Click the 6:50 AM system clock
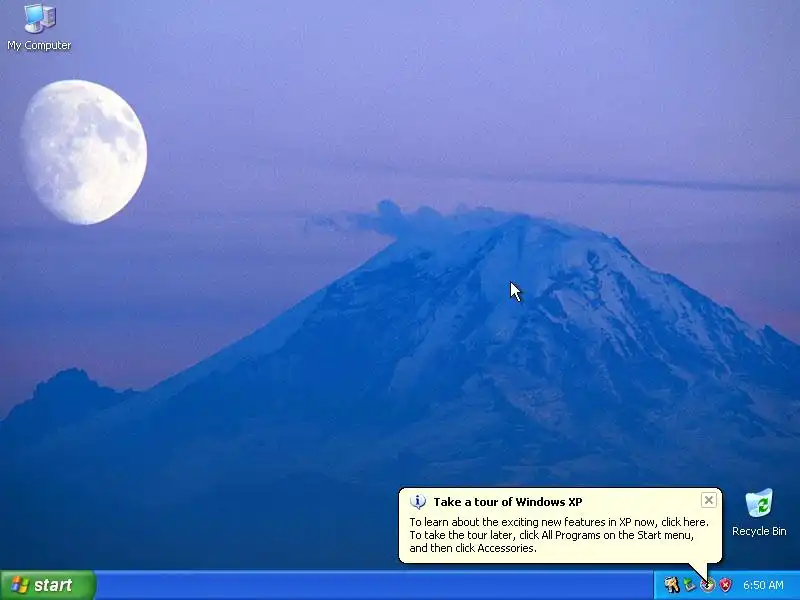This screenshot has width=800, height=600. pos(763,585)
